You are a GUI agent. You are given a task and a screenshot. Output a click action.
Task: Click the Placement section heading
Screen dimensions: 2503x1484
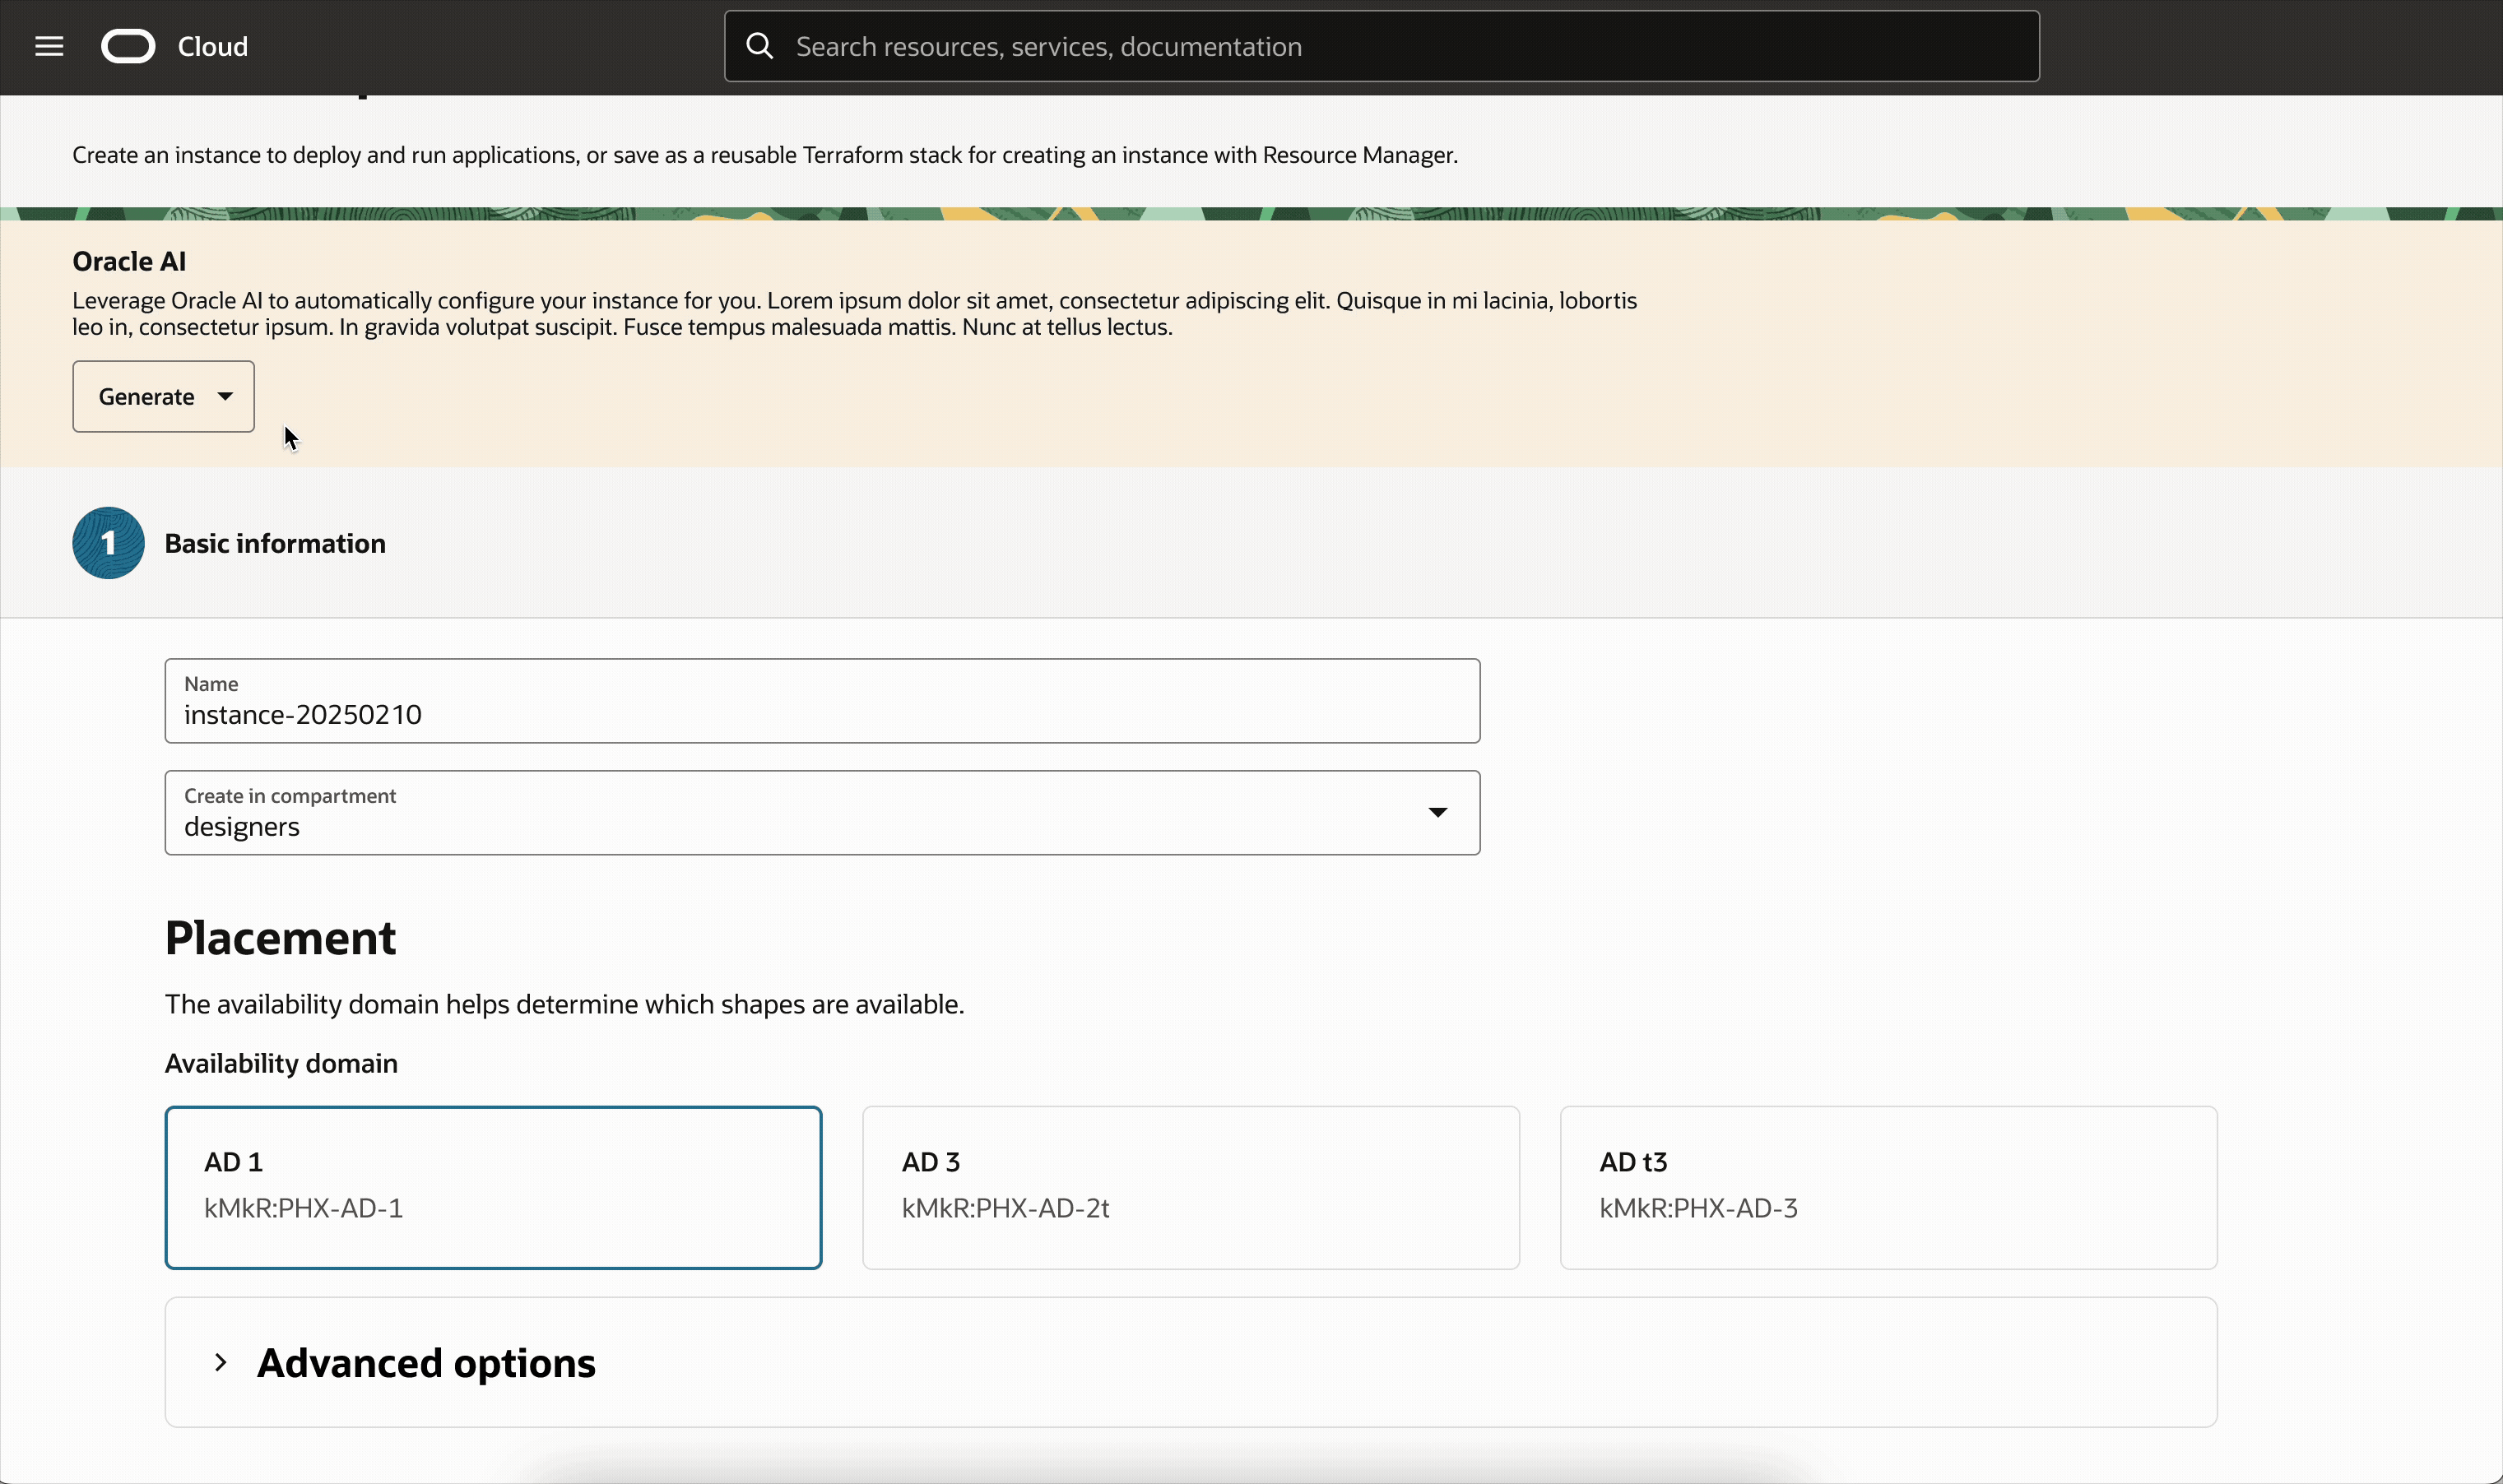click(x=280, y=938)
